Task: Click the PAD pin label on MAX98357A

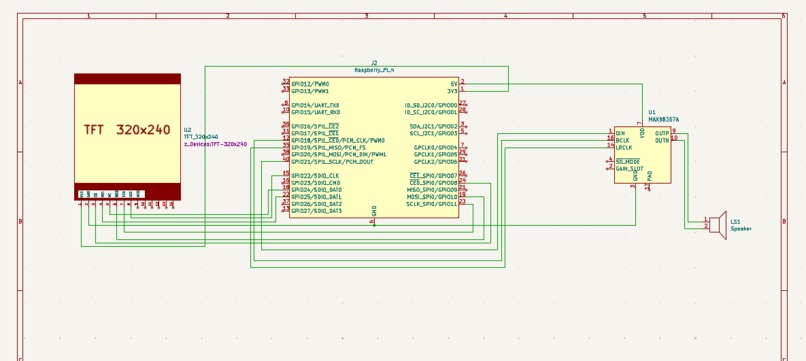Action: [650, 175]
